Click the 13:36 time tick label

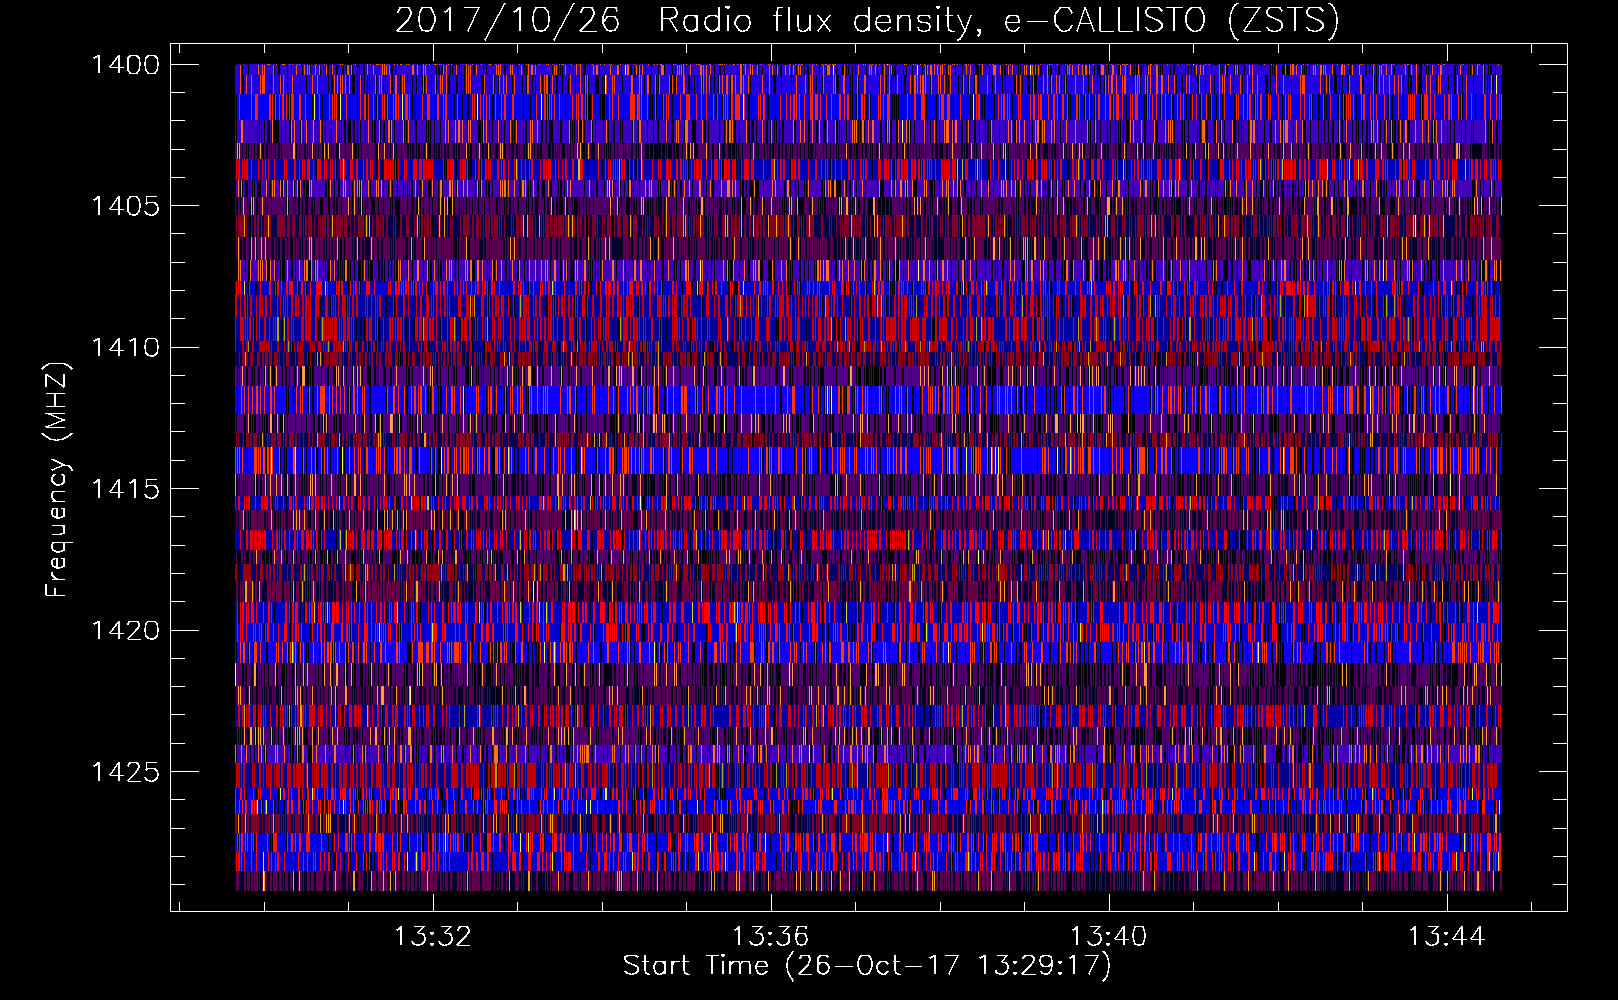coord(771,937)
